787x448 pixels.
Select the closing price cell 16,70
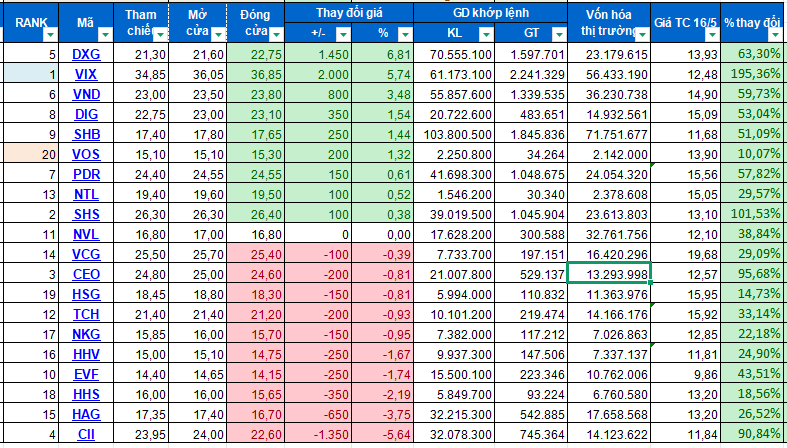click(255, 414)
